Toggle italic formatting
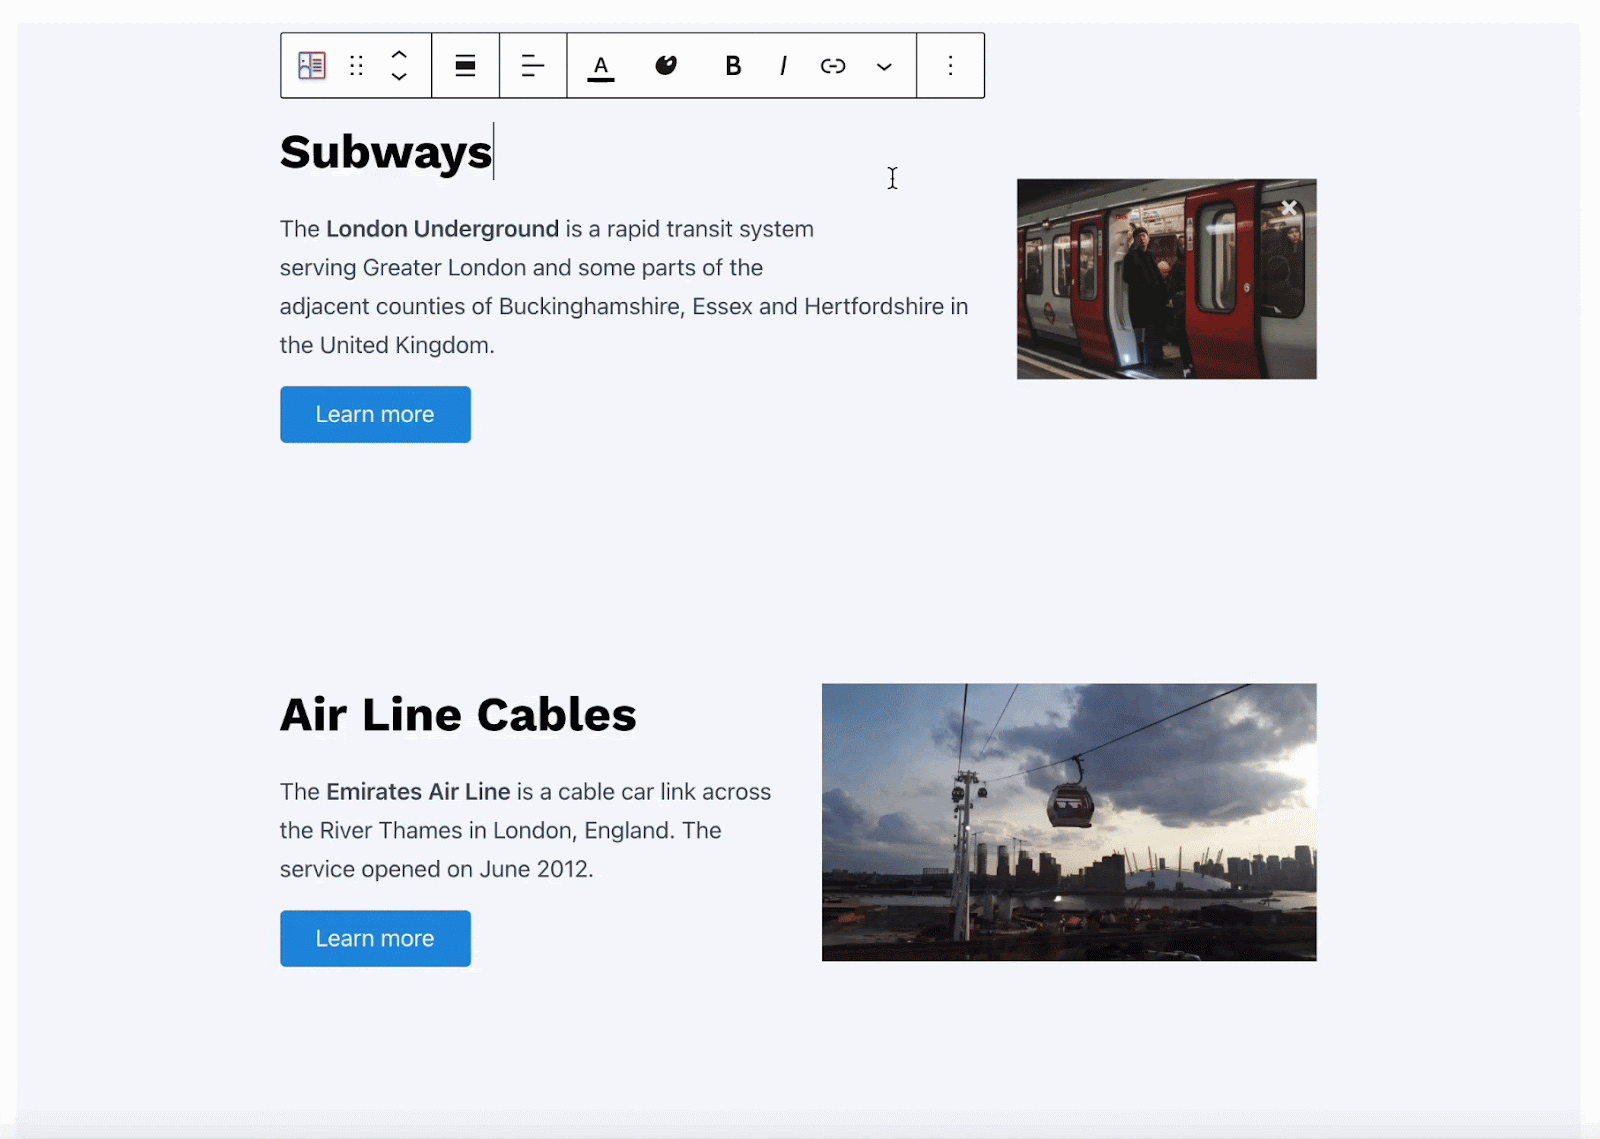This screenshot has height=1139, width=1600. point(783,66)
